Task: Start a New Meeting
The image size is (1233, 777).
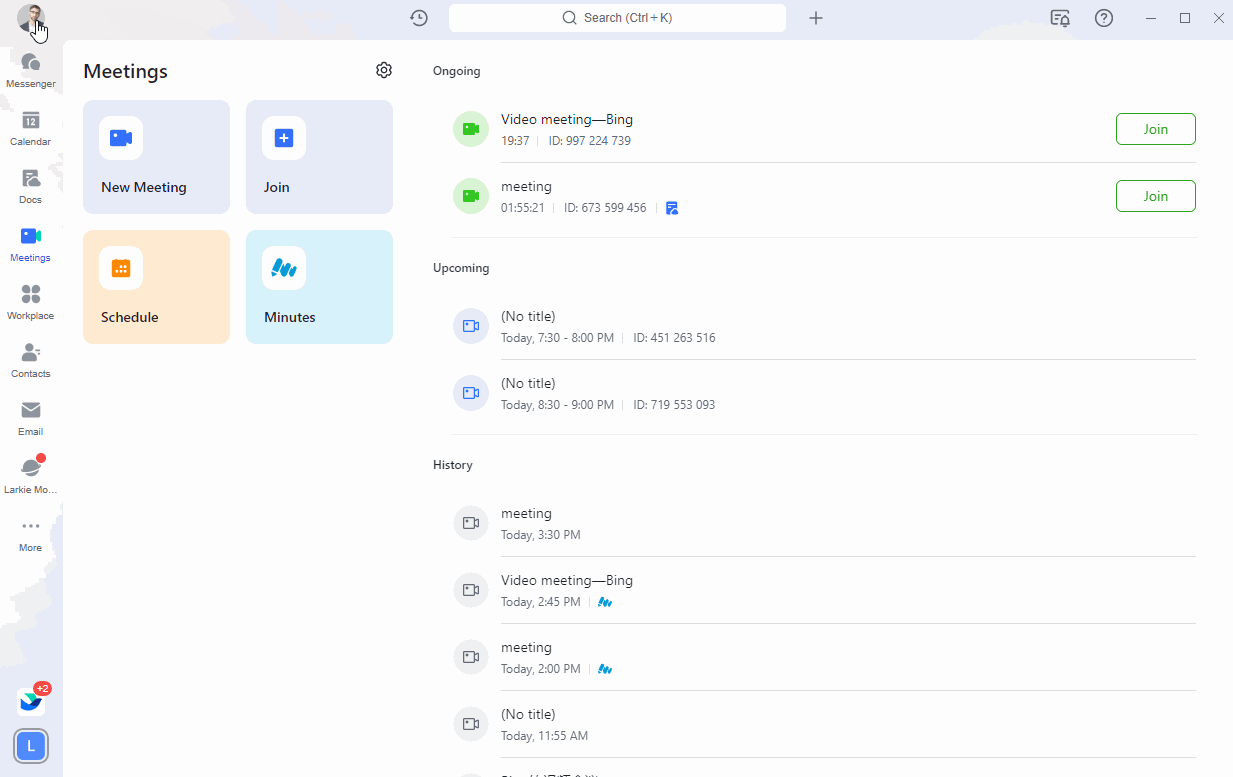Action: (156, 157)
